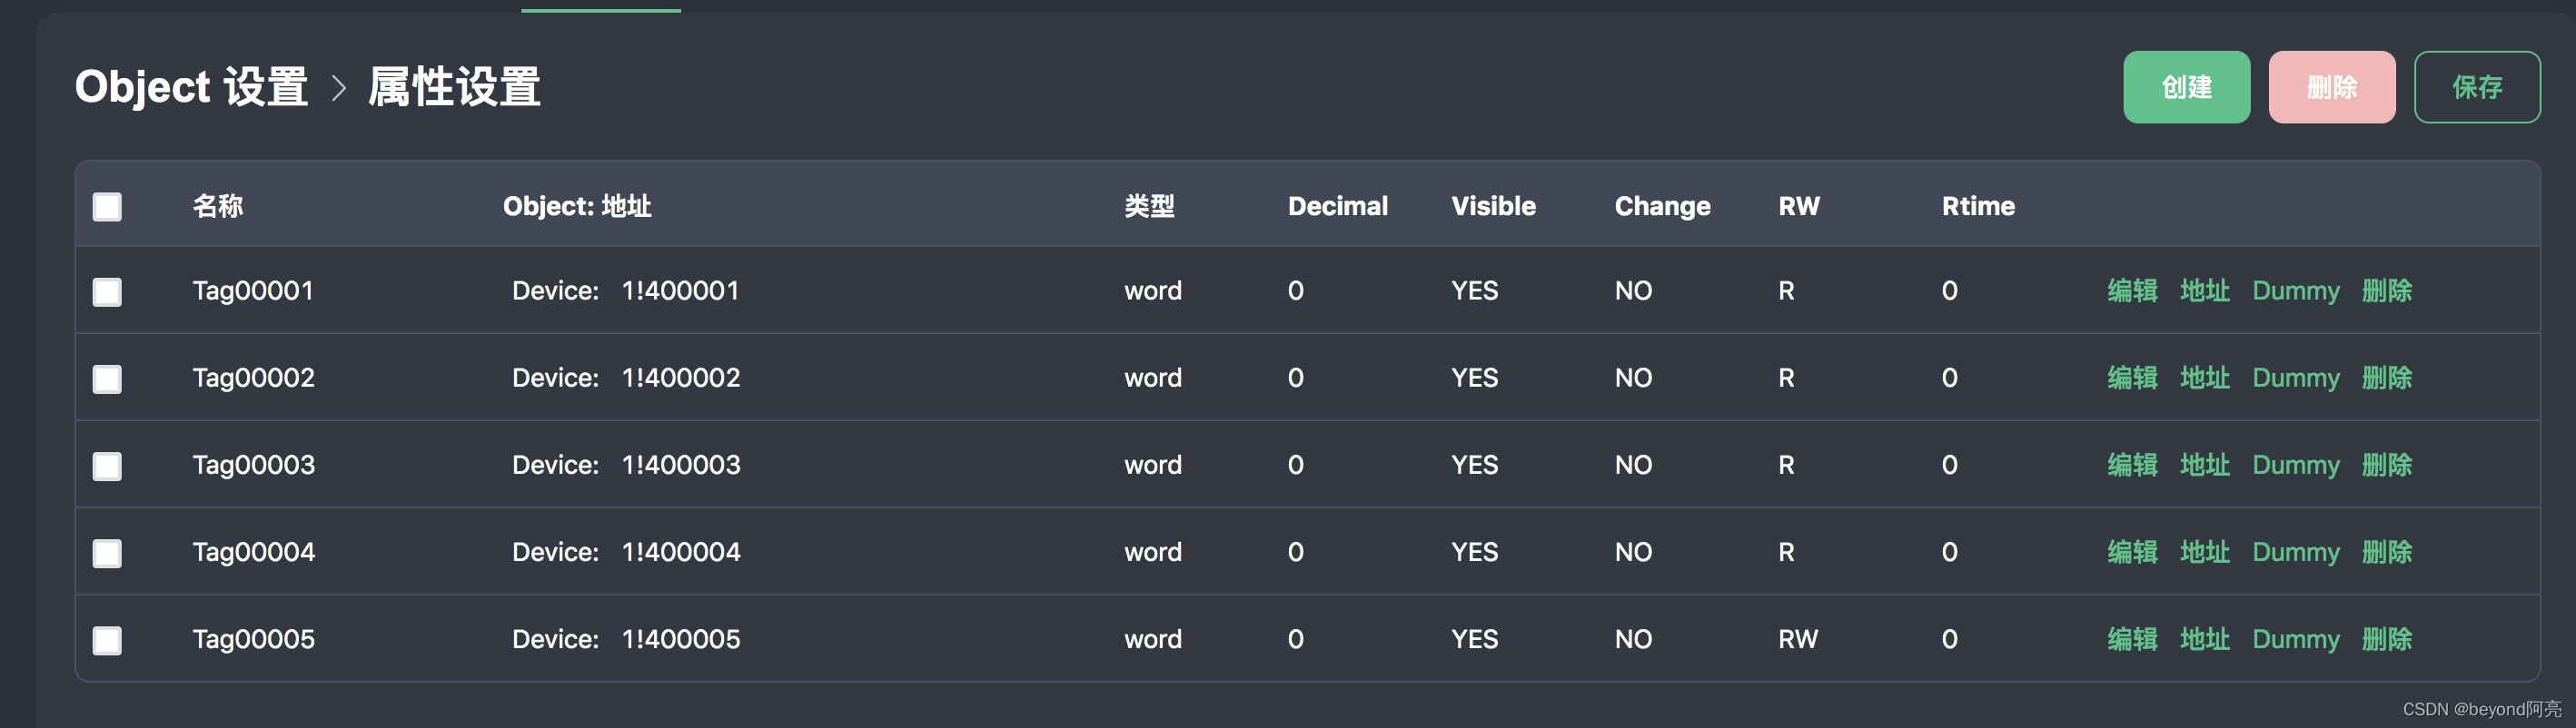
Task: Check the box for Tag00003 row
Action: [107, 466]
